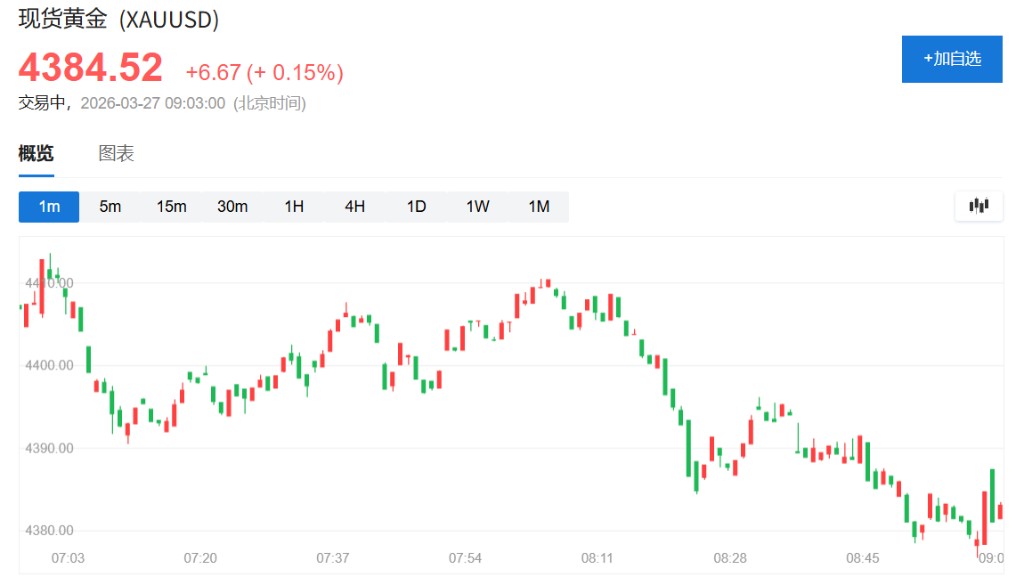Click the latest candlestick at chart's right edge
1024x585 pixels.
1000,511
